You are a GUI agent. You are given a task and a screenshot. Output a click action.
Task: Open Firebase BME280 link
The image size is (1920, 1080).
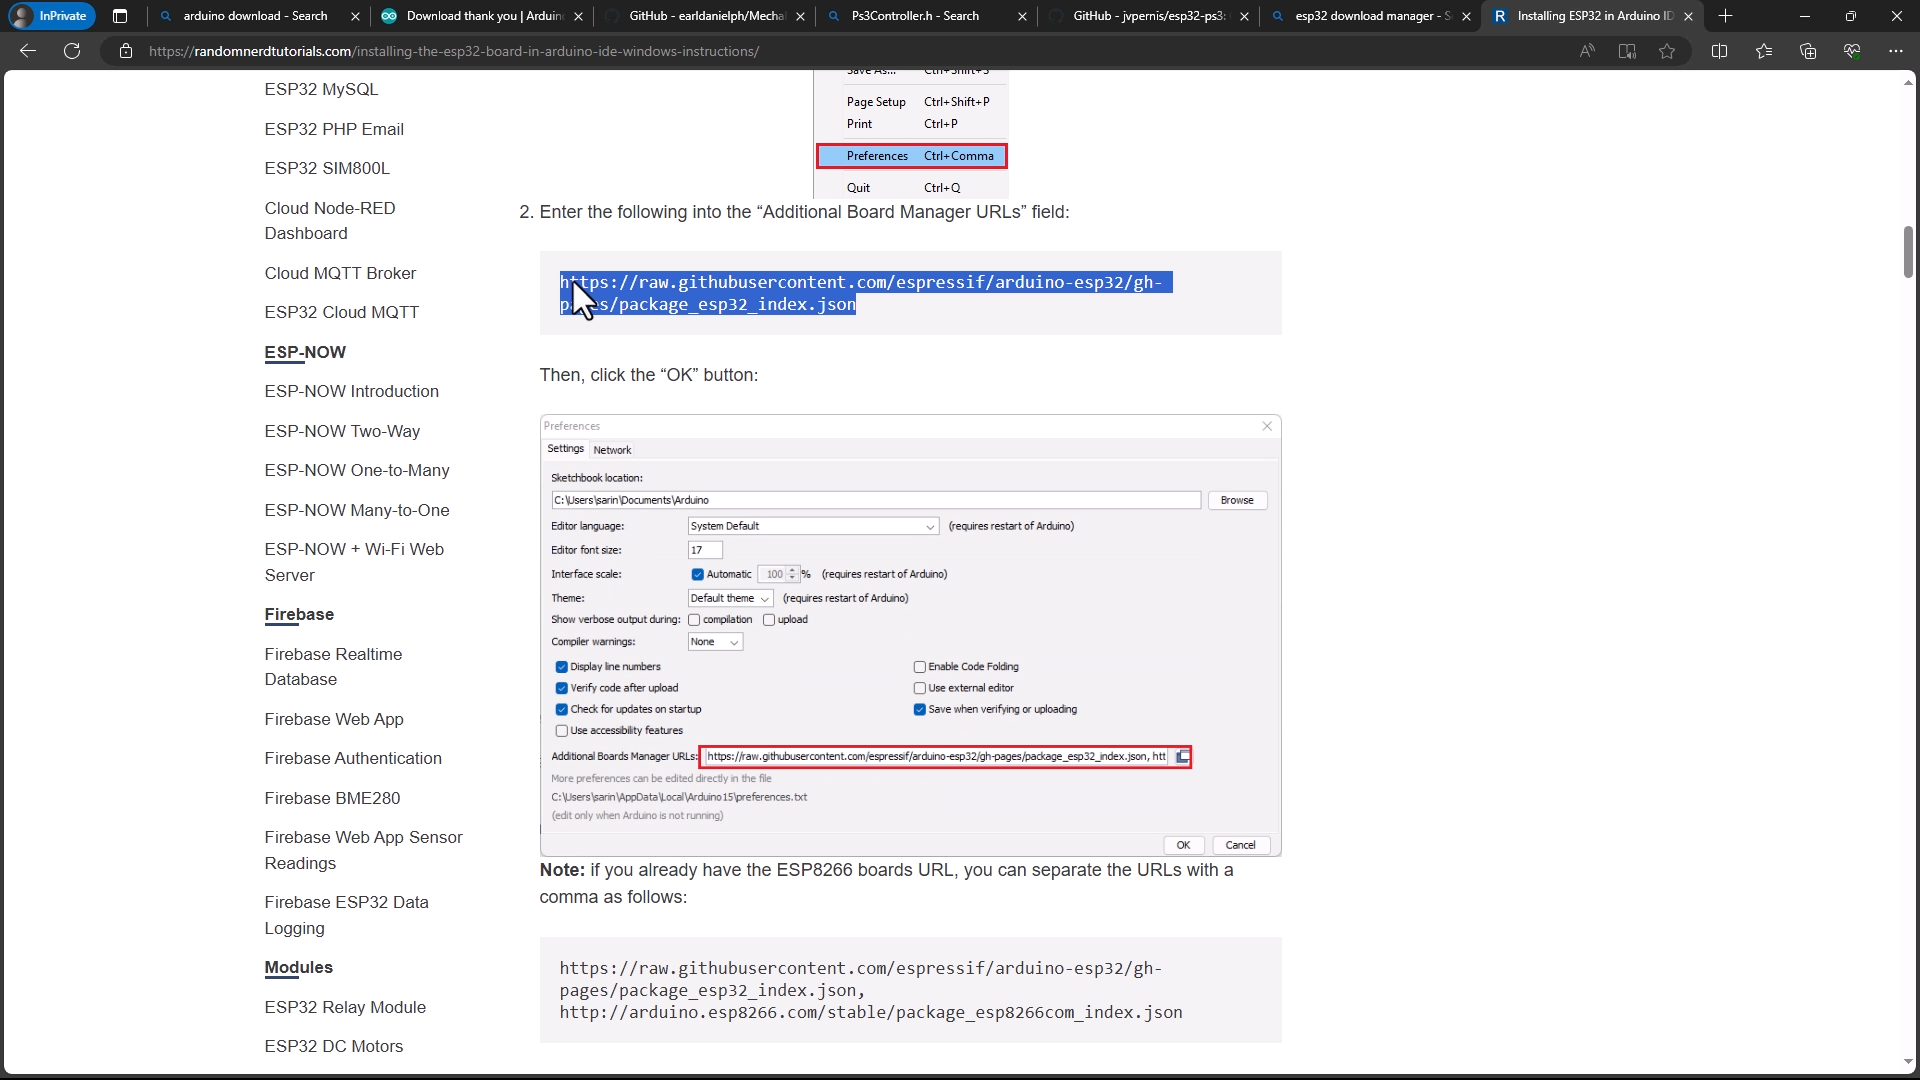click(x=332, y=798)
